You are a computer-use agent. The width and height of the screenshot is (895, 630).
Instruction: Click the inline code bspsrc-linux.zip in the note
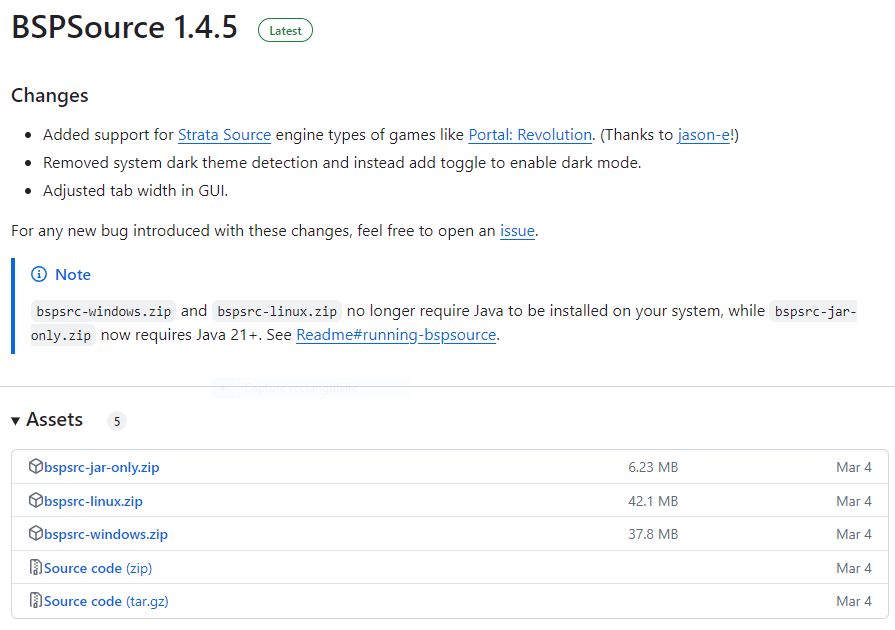point(277,311)
